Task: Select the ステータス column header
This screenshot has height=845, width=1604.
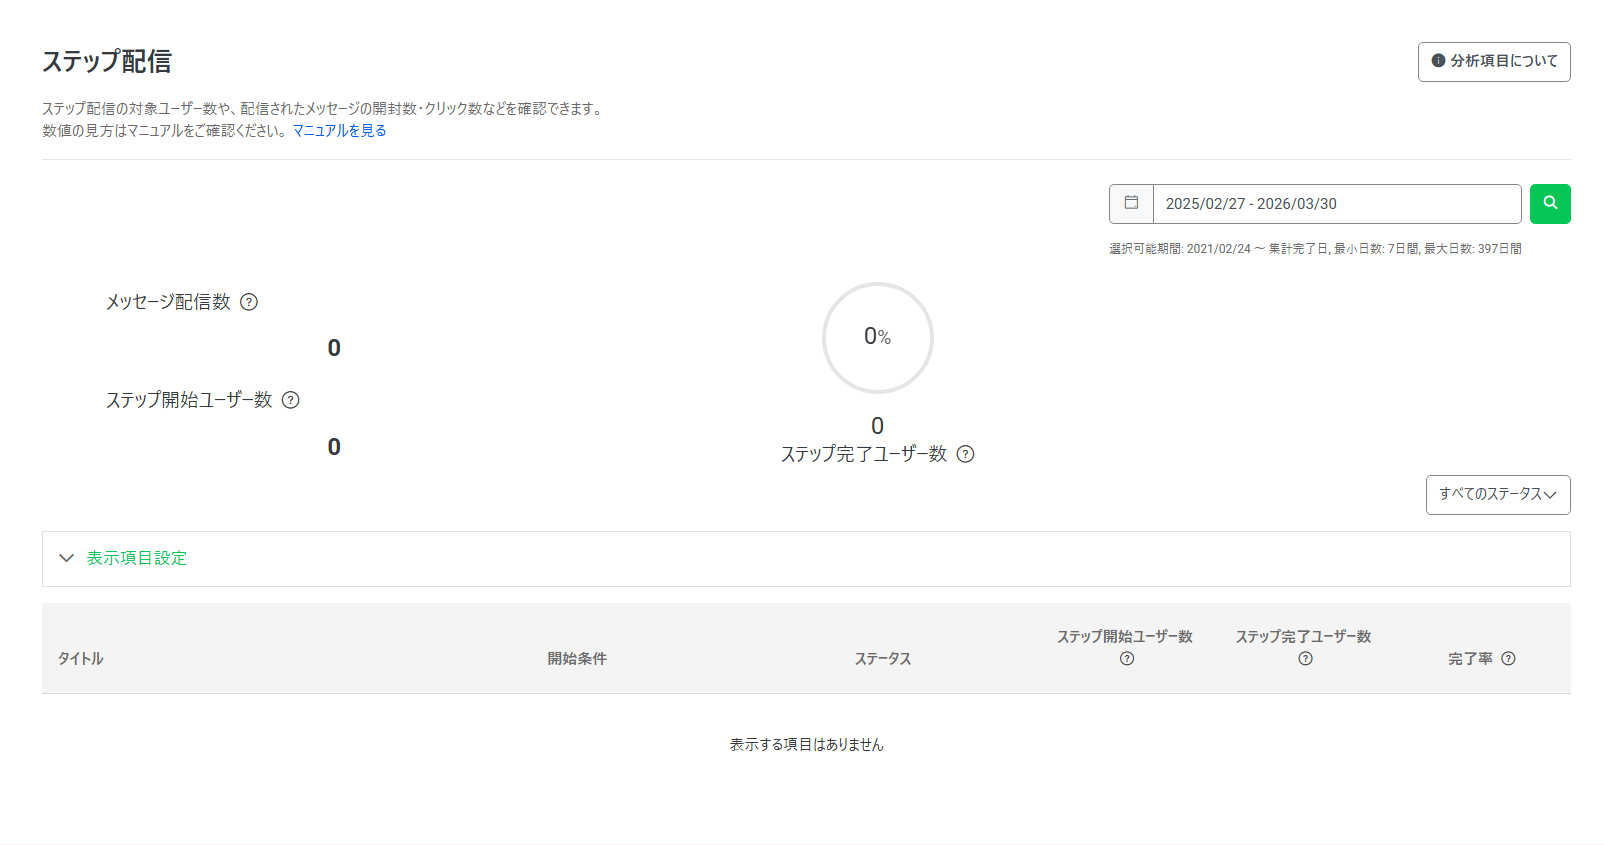Action: point(882,658)
